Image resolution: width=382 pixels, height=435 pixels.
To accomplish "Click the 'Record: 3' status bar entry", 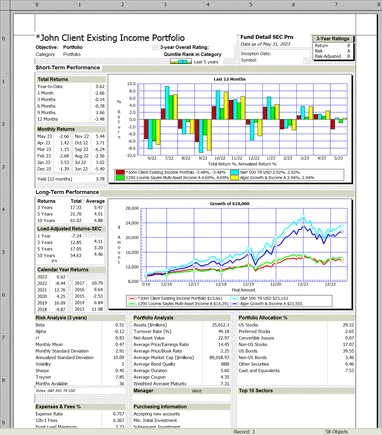I will coord(244,432).
